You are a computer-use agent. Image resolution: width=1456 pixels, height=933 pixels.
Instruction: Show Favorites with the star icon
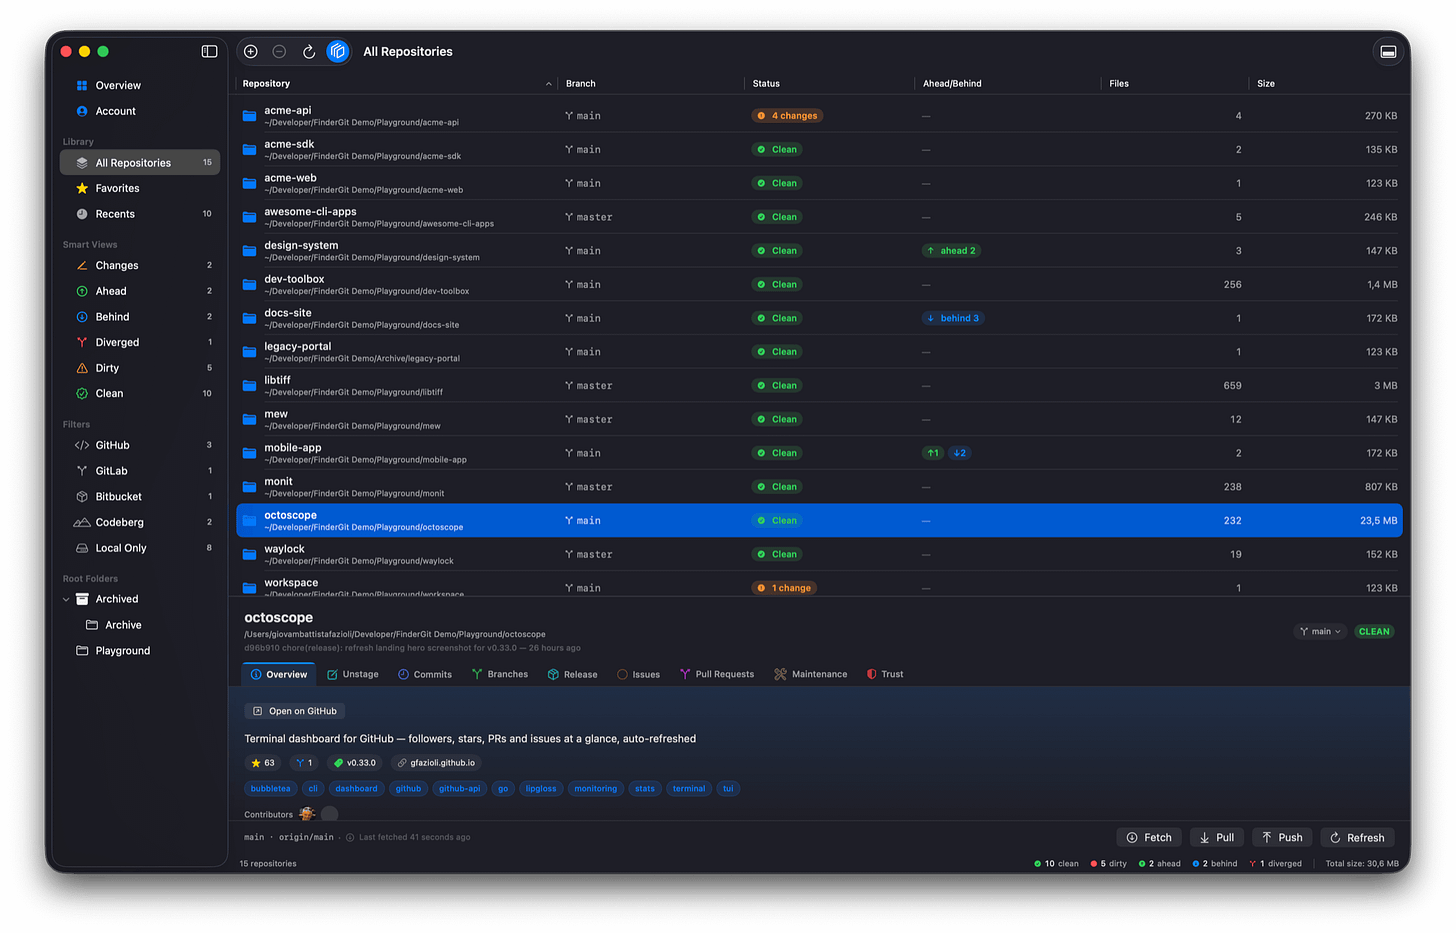point(139,189)
